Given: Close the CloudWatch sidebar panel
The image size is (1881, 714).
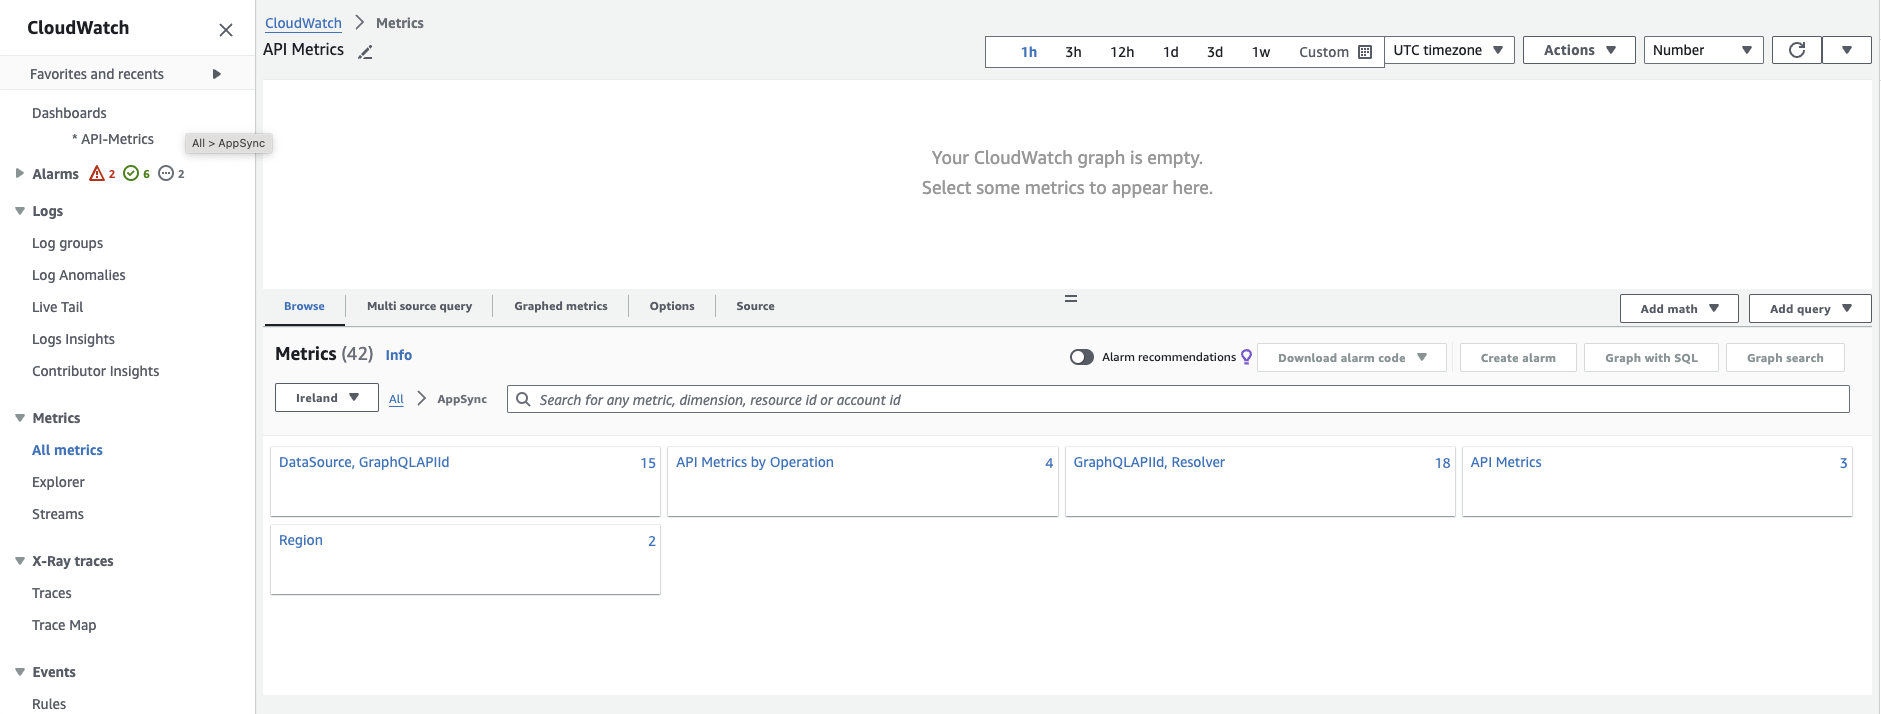Looking at the screenshot, I should click(226, 30).
